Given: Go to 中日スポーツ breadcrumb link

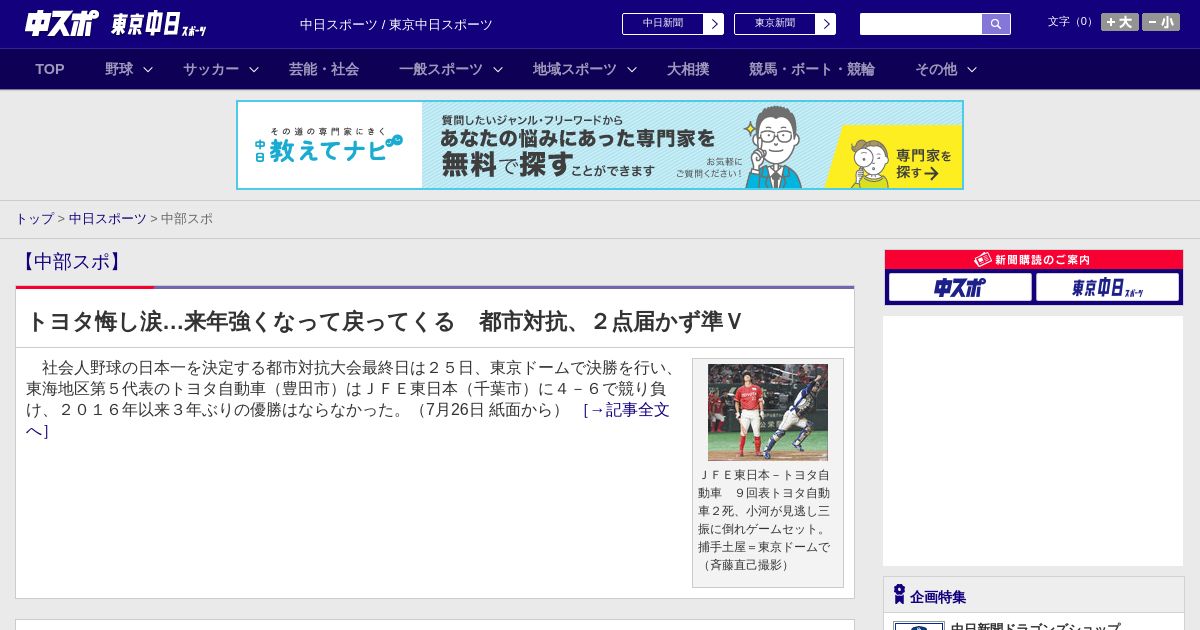Looking at the screenshot, I should [x=108, y=218].
